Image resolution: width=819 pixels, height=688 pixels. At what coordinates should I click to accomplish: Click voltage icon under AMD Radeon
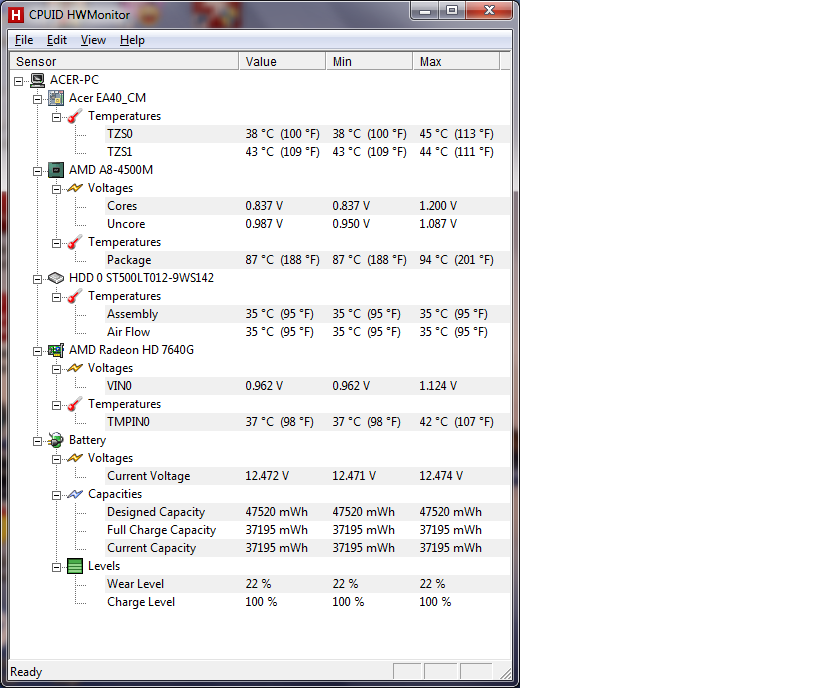[75, 368]
